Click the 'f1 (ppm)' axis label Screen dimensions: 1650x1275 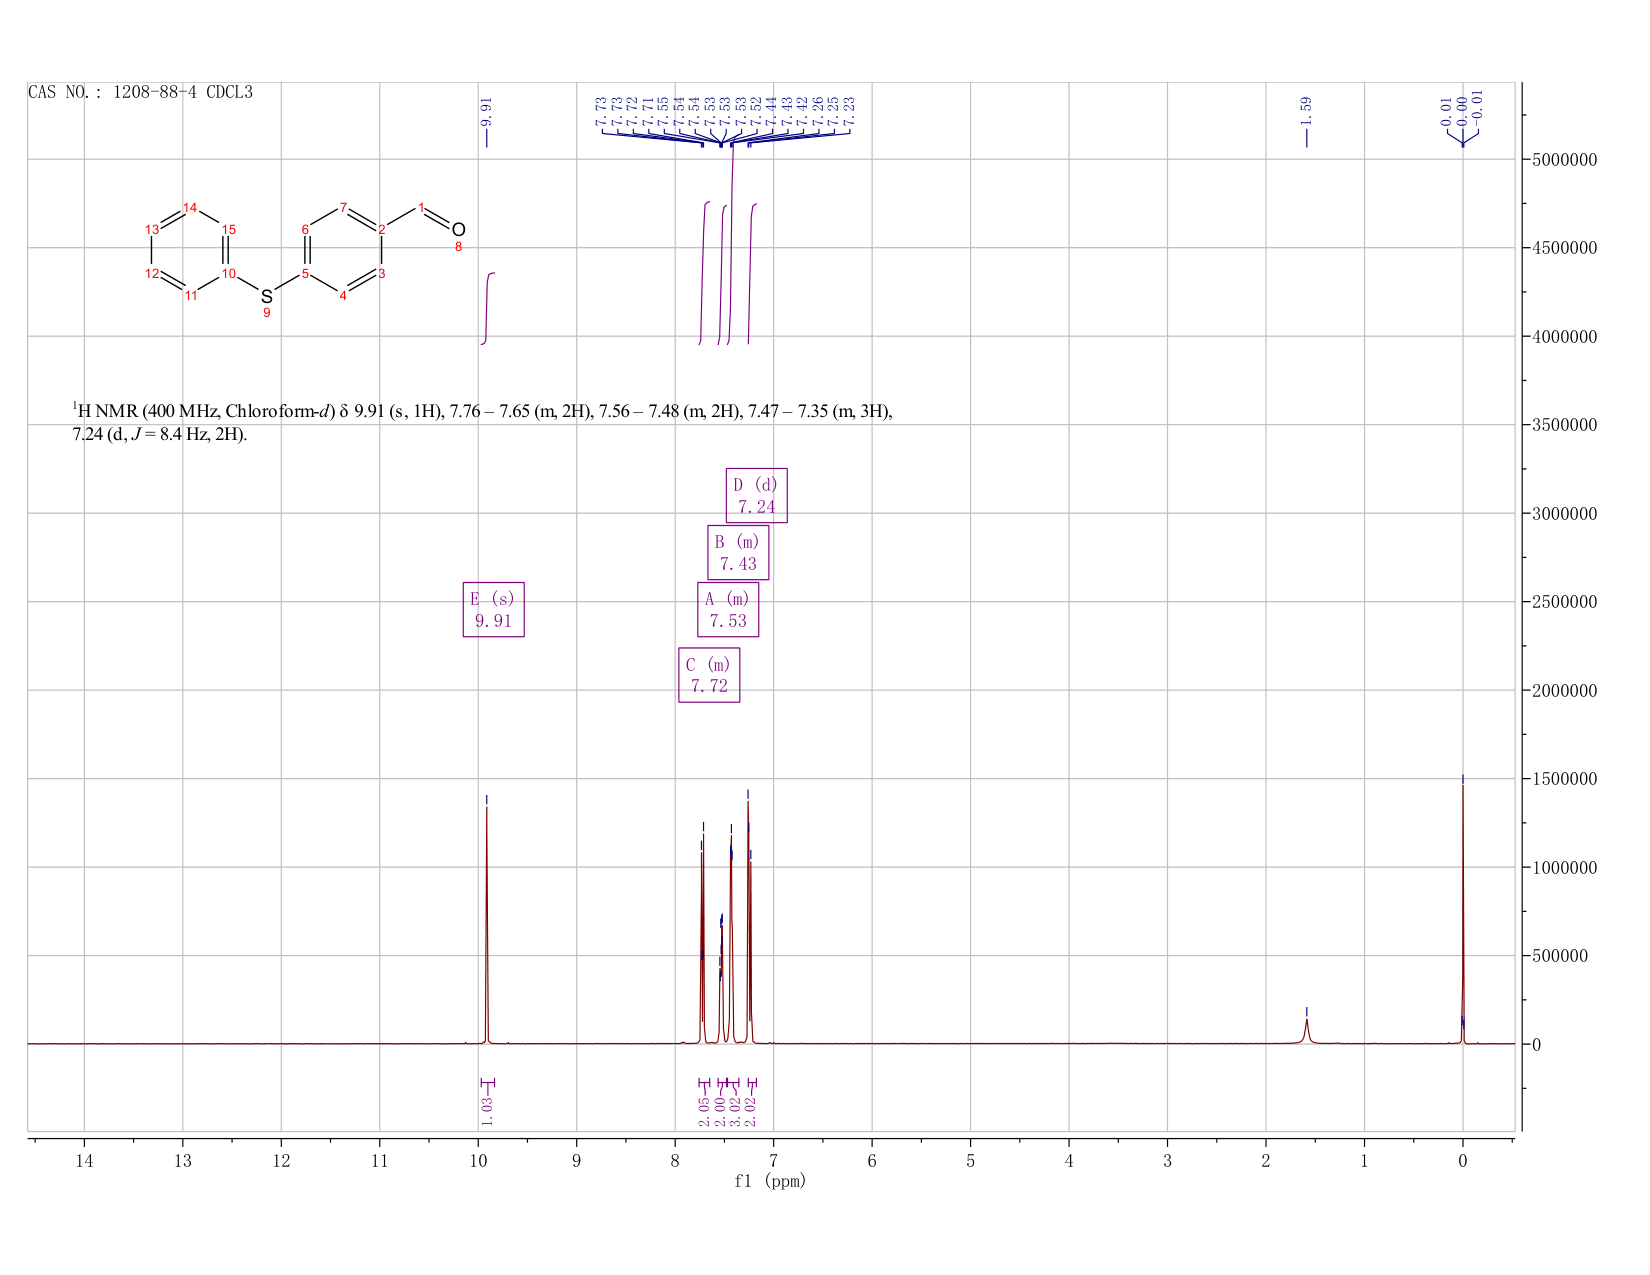[x=770, y=1181]
